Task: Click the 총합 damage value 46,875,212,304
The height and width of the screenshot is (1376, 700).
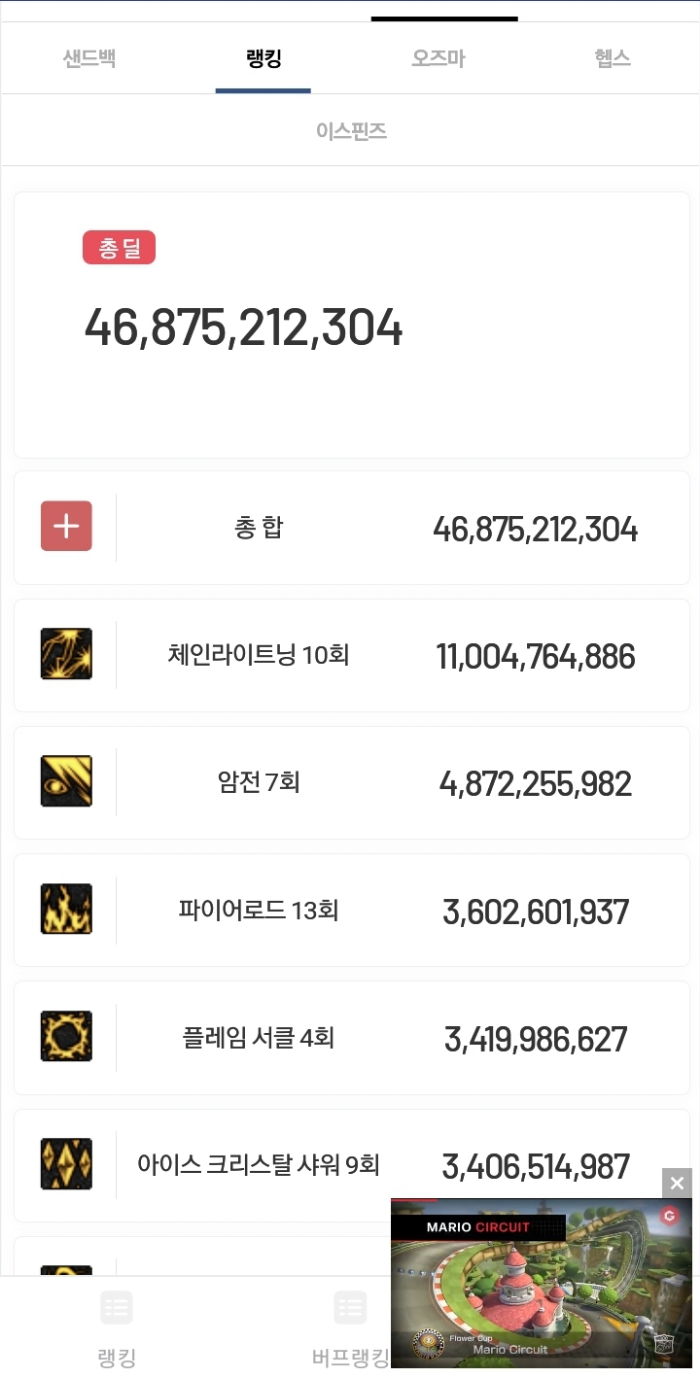Action: [535, 529]
